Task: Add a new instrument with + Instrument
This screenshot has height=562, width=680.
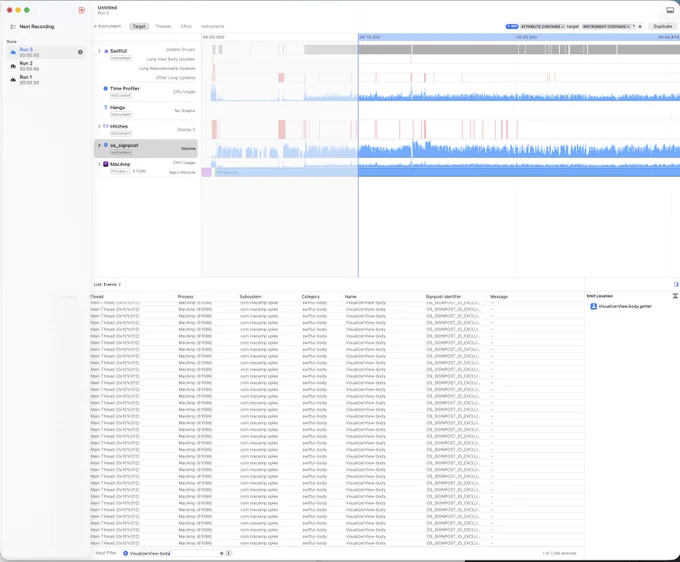Action: 107,26
